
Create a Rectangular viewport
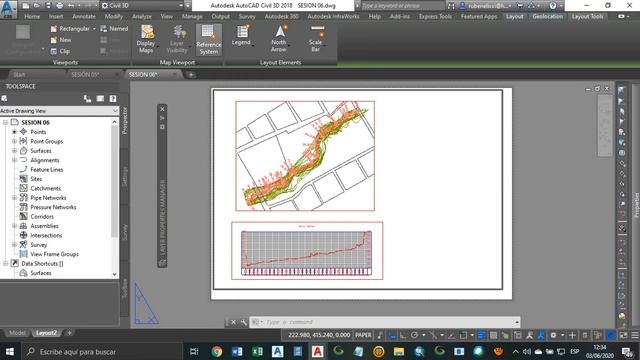click(70, 29)
